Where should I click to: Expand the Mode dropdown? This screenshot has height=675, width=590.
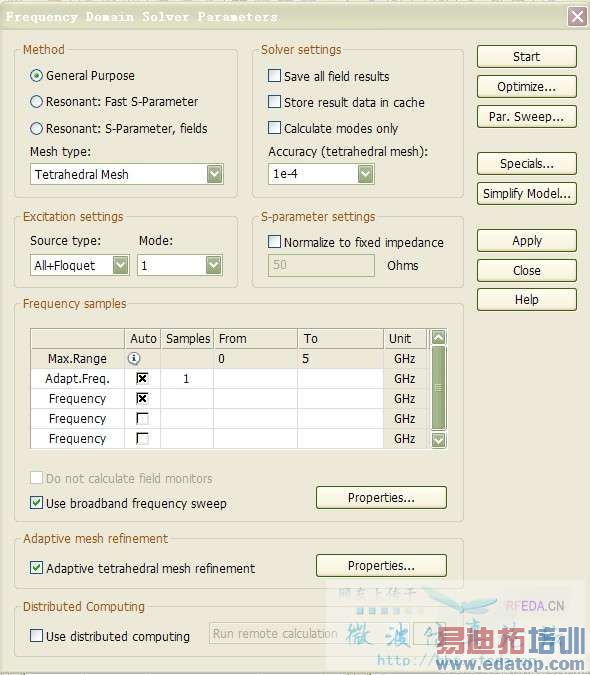[213, 265]
